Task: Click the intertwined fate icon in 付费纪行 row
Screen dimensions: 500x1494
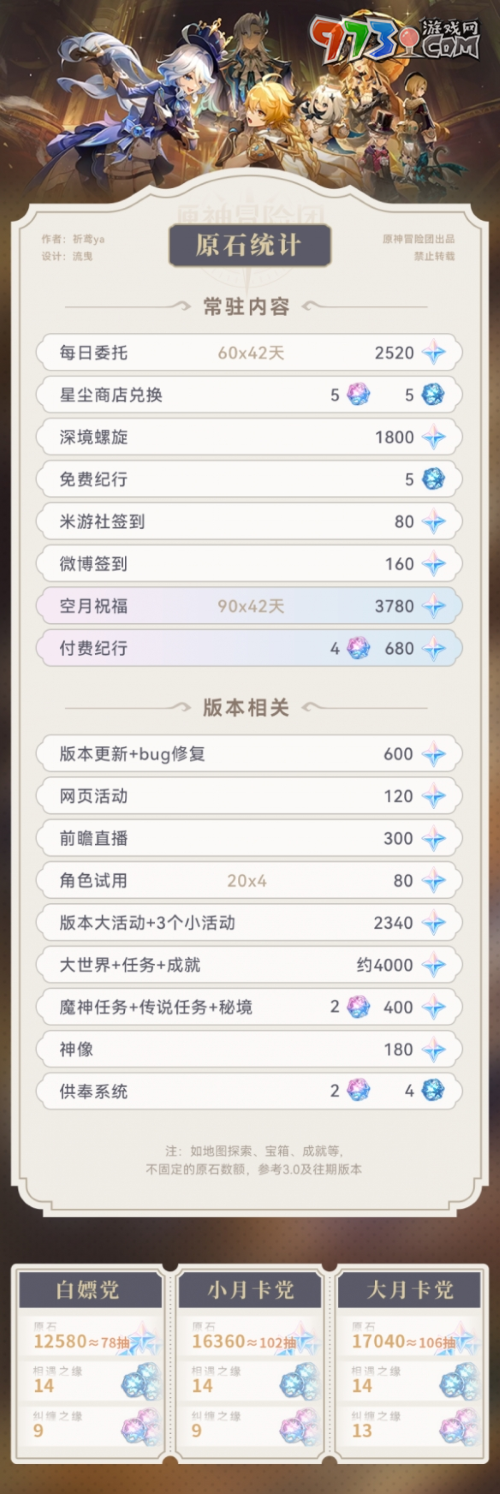Action: [358, 648]
